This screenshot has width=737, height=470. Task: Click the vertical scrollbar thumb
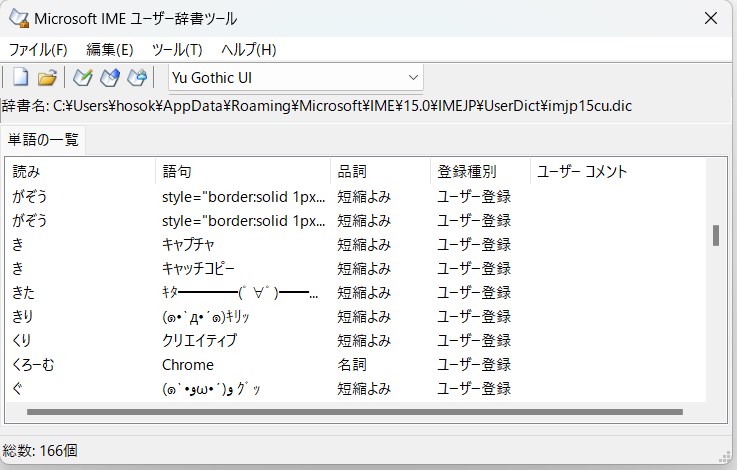coord(715,235)
